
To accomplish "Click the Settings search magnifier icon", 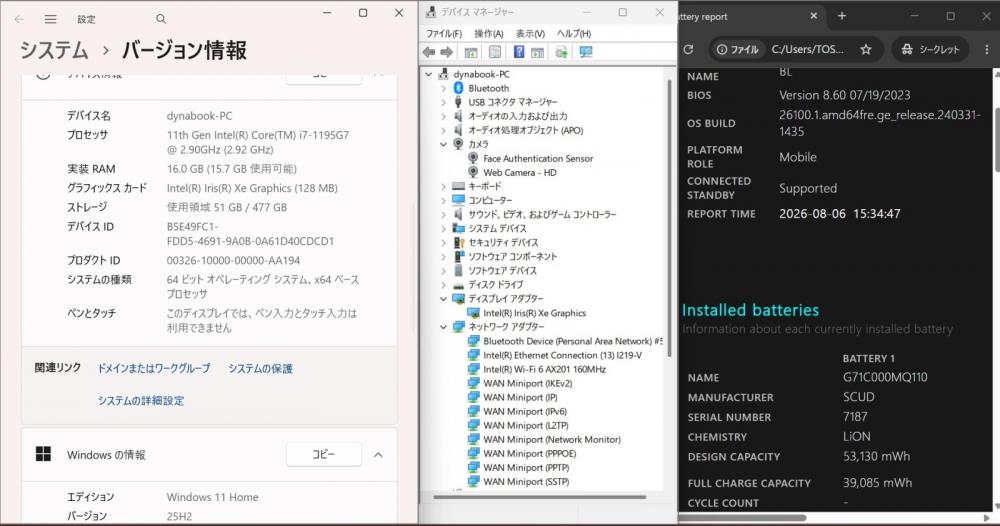I will point(161,19).
